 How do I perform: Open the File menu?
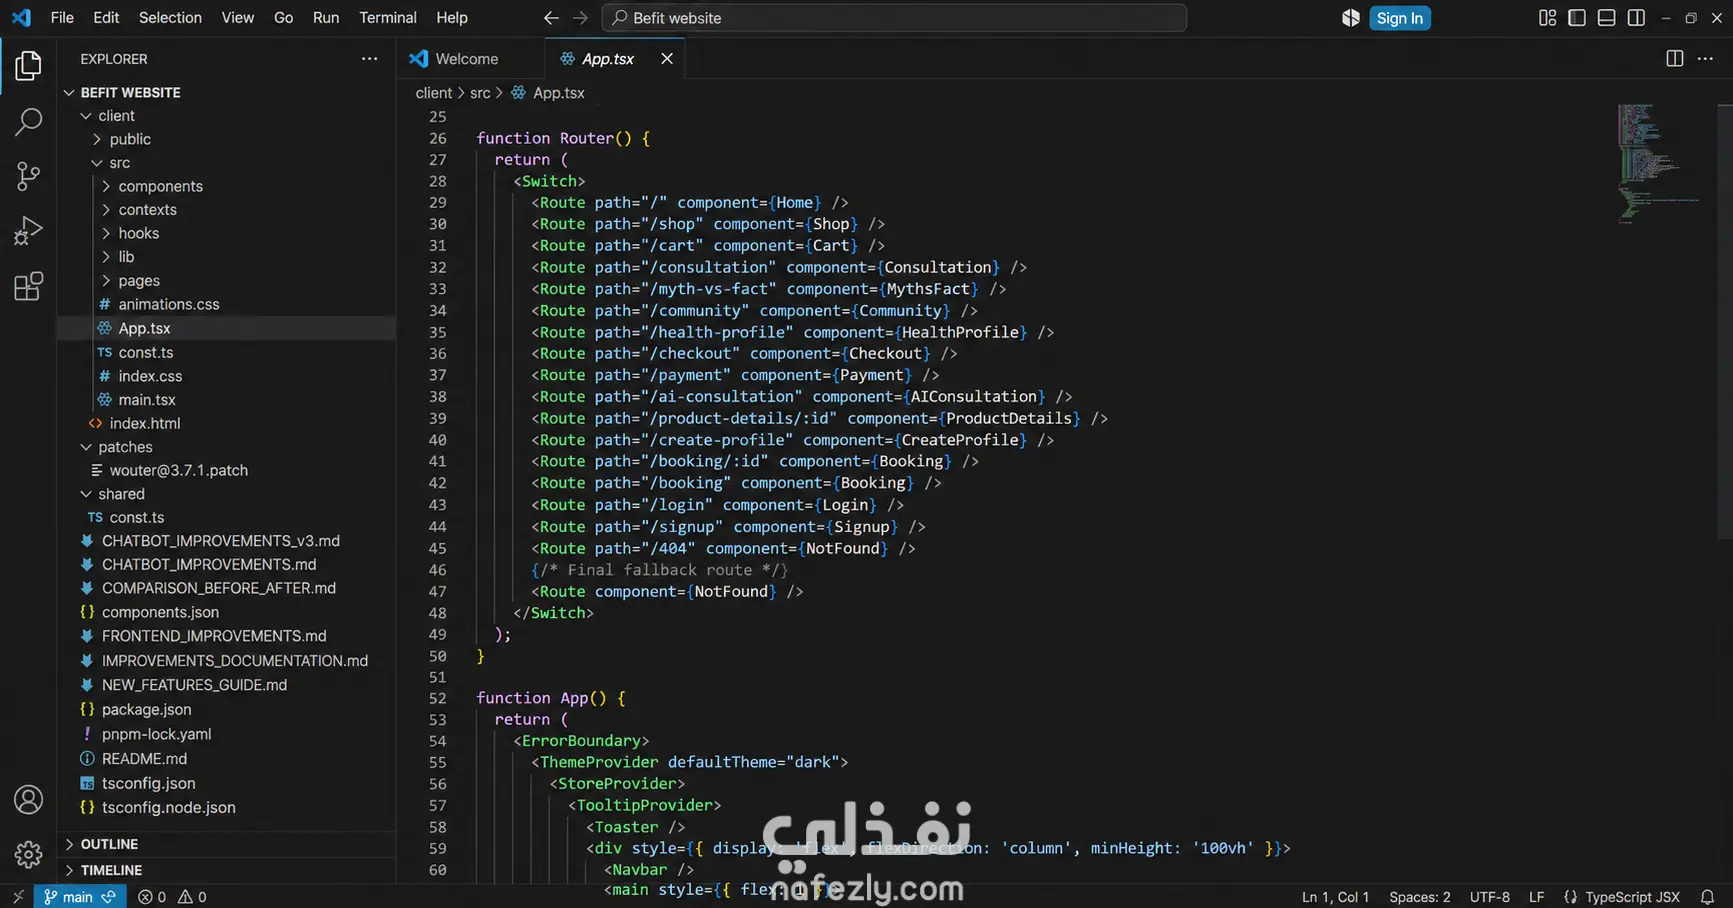tap(62, 18)
